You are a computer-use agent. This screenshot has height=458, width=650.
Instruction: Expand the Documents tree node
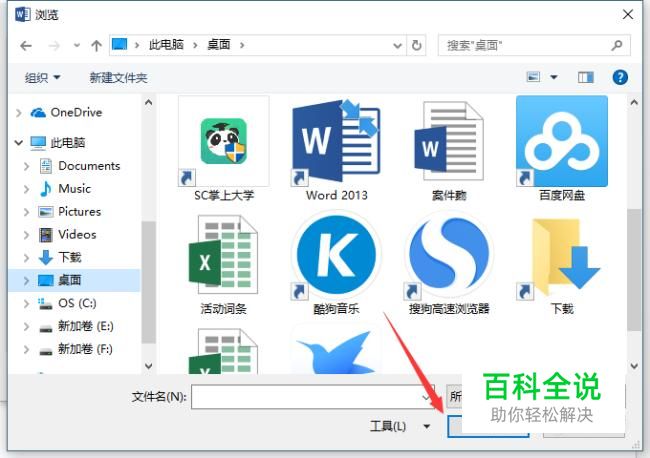point(27,166)
